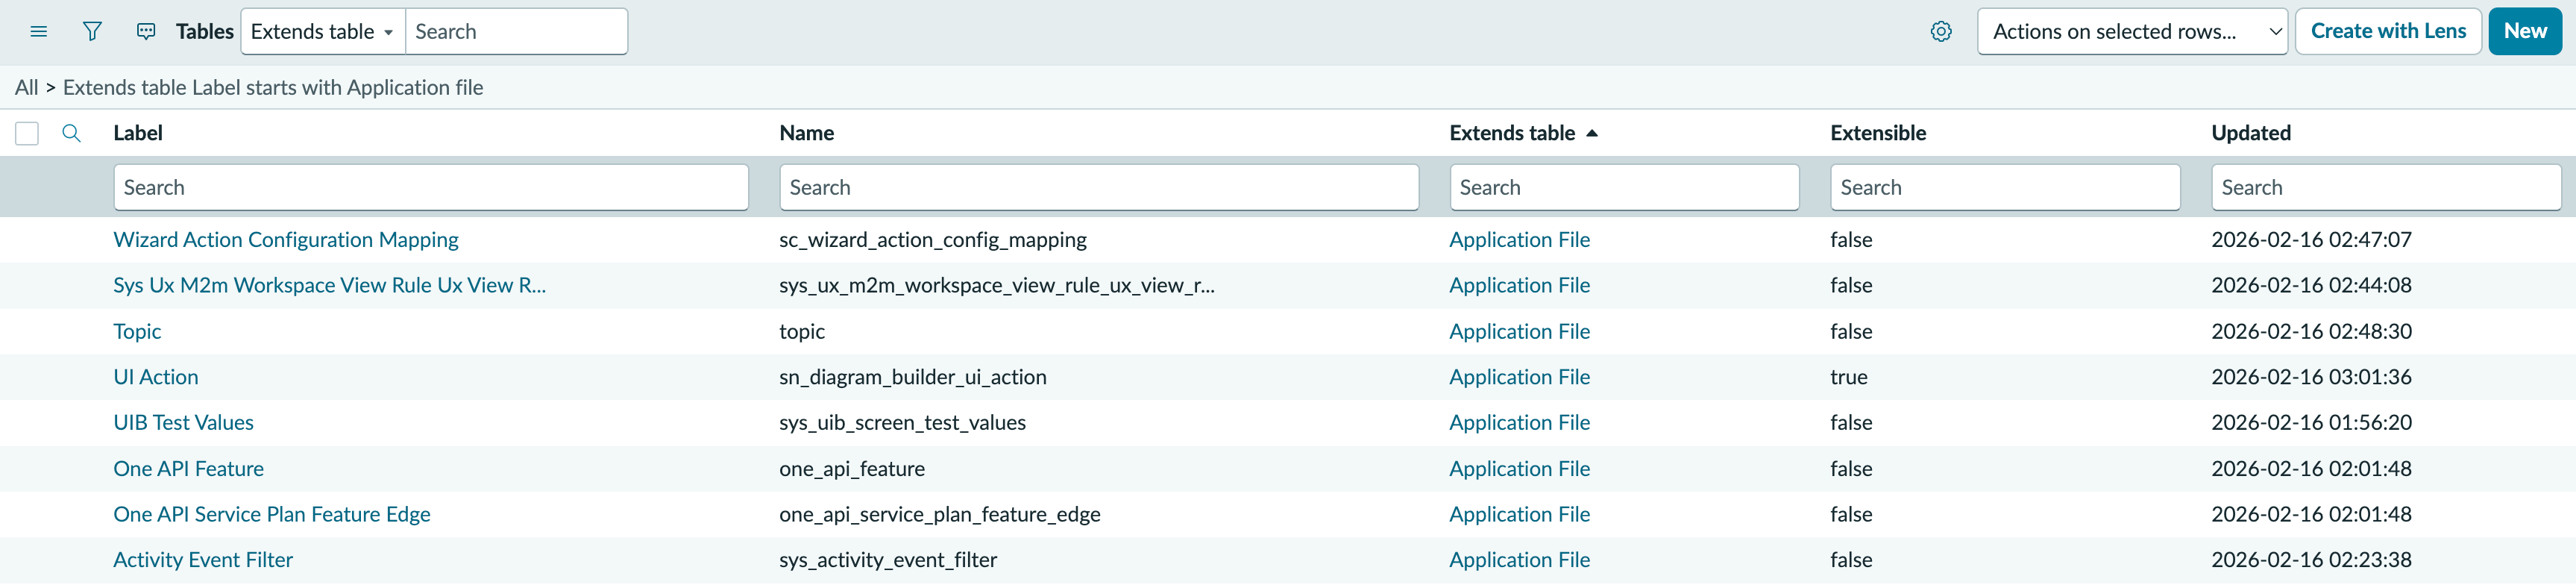Click Application File in One API Feature row
The image size is (2576, 585).
coord(1519,469)
